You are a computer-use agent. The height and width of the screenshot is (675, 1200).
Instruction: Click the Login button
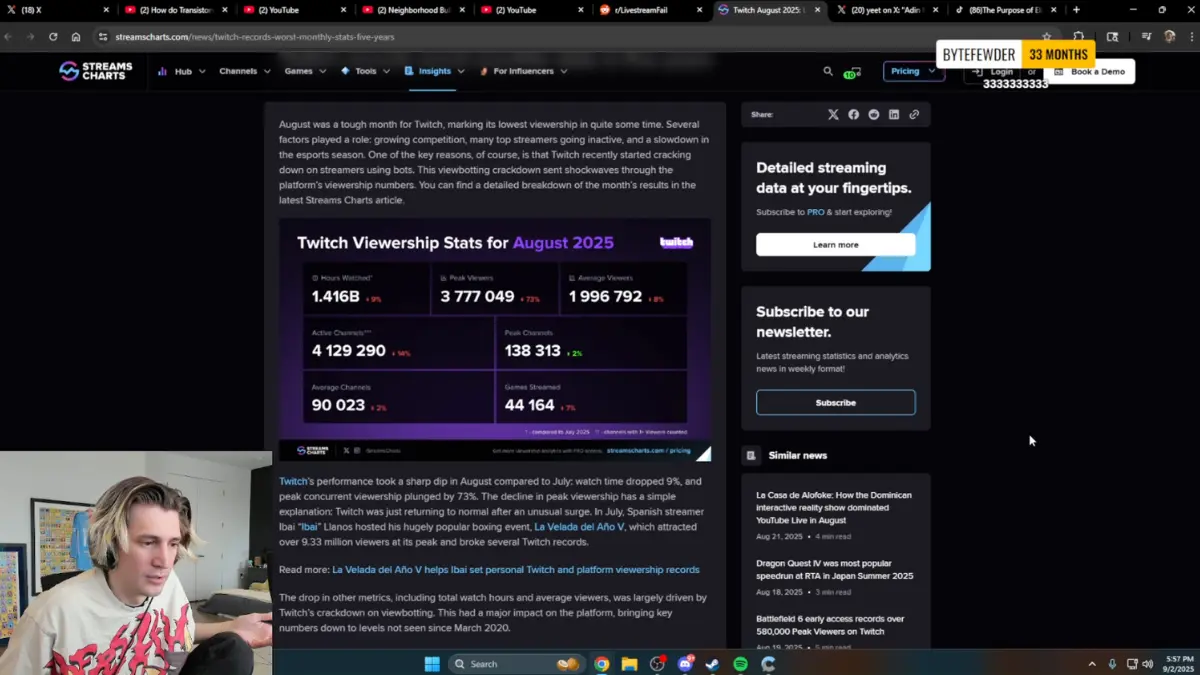click(x=996, y=72)
